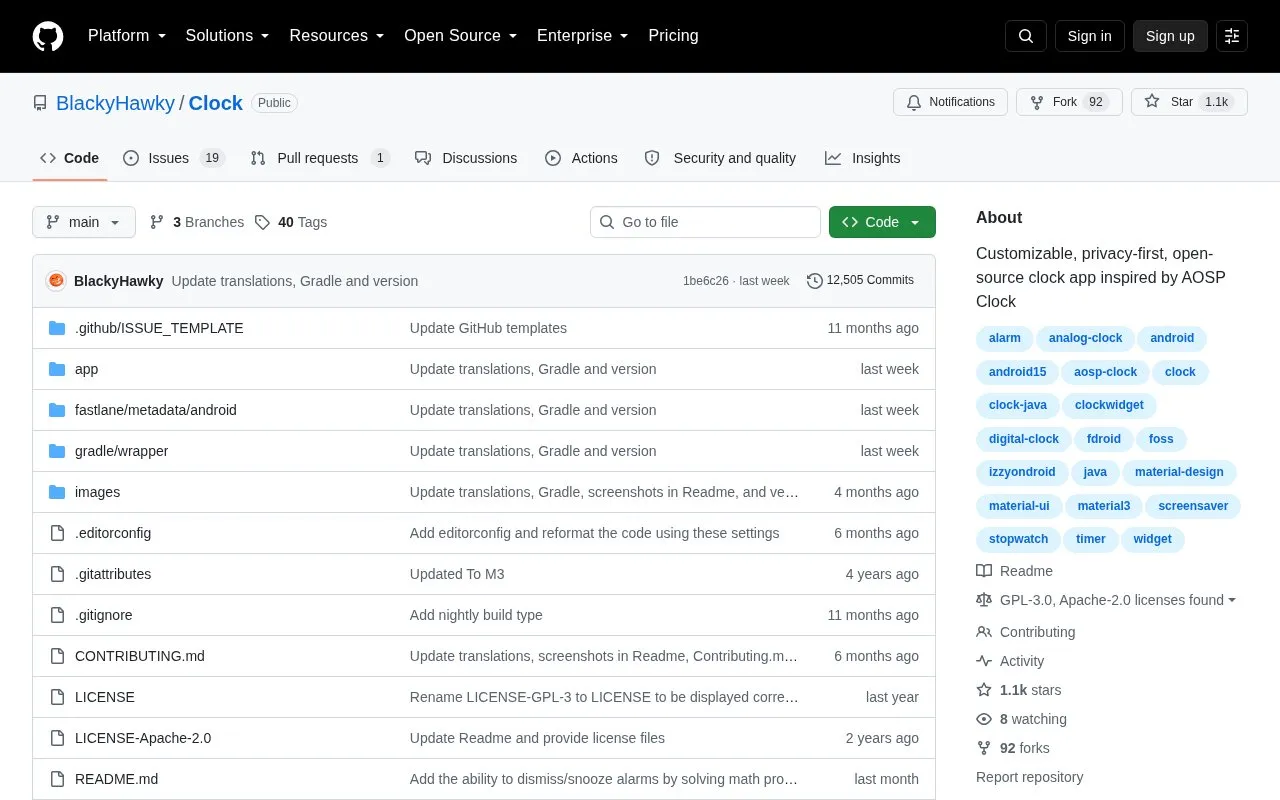
Task: Click the .github/ISSUE_TEMPLATE folder icon
Action: point(57,328)
